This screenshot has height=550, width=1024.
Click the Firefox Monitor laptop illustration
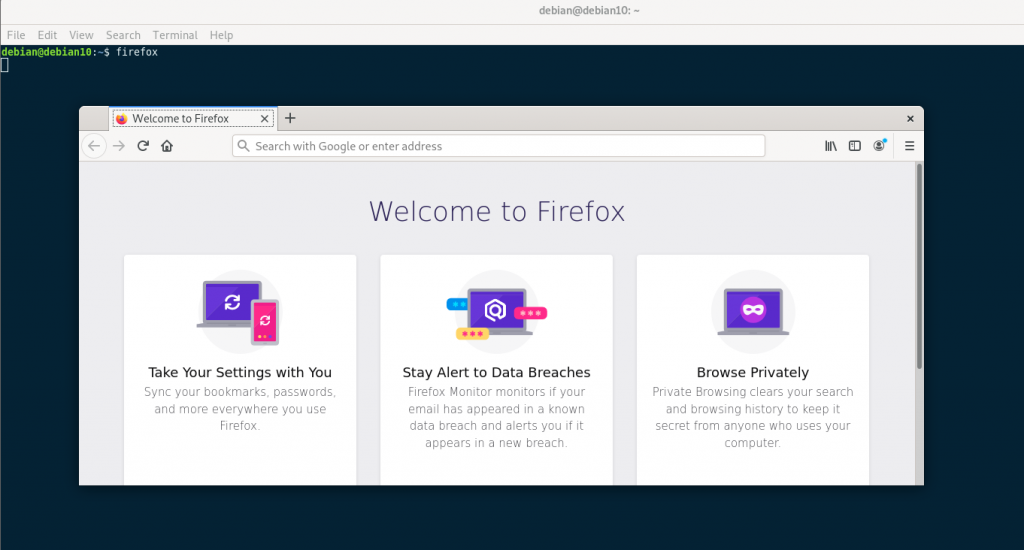coord(496,312)
